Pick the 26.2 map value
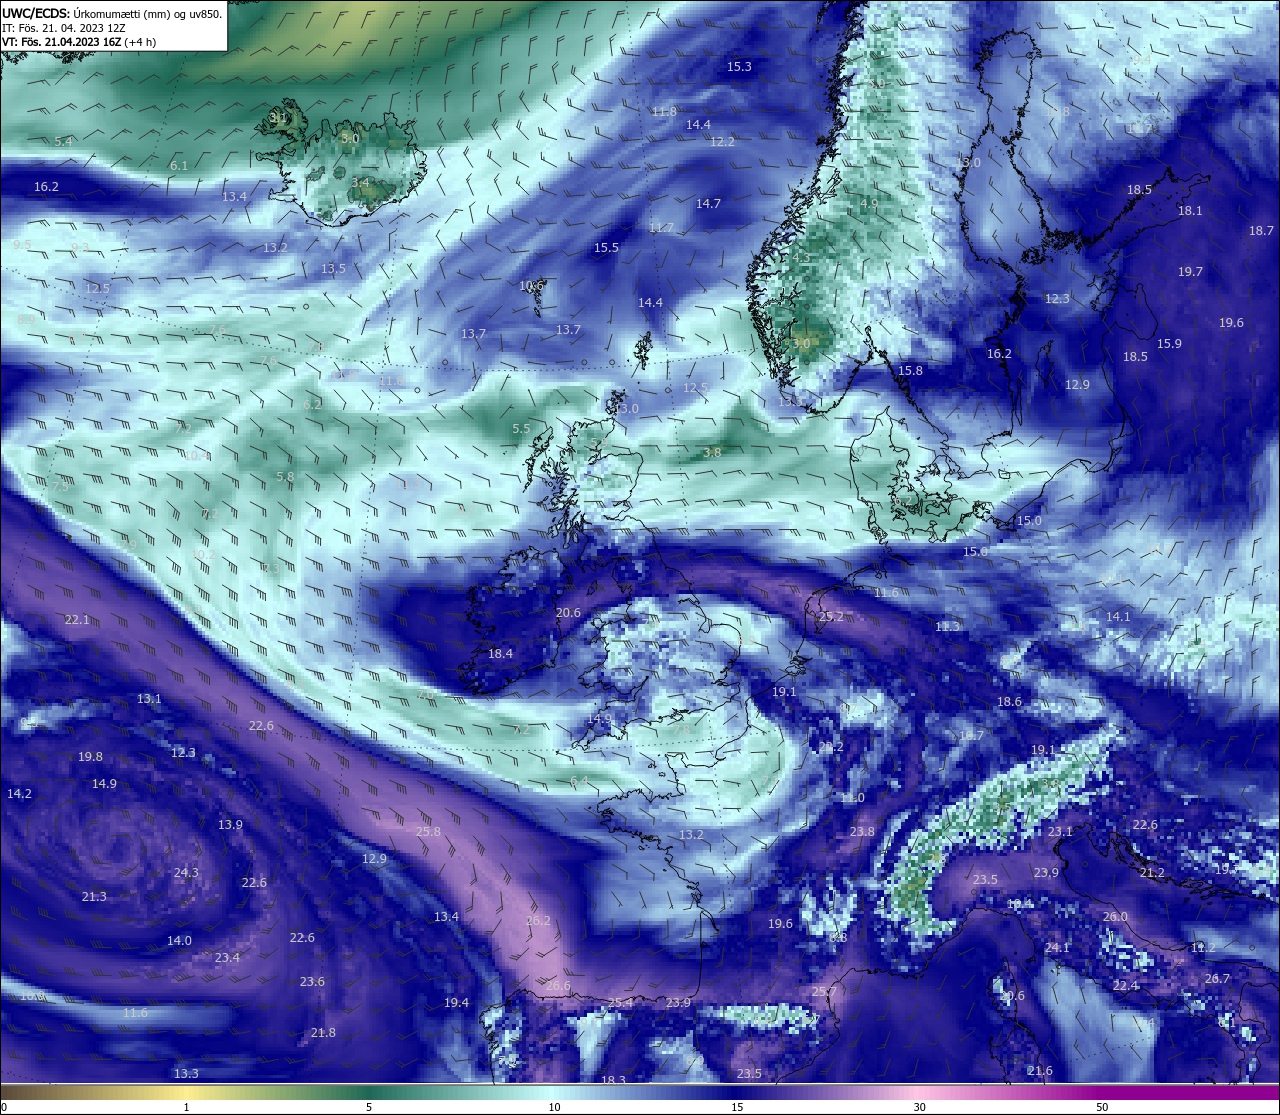This screenshot has width=1280, height=1115. (538, 921)
